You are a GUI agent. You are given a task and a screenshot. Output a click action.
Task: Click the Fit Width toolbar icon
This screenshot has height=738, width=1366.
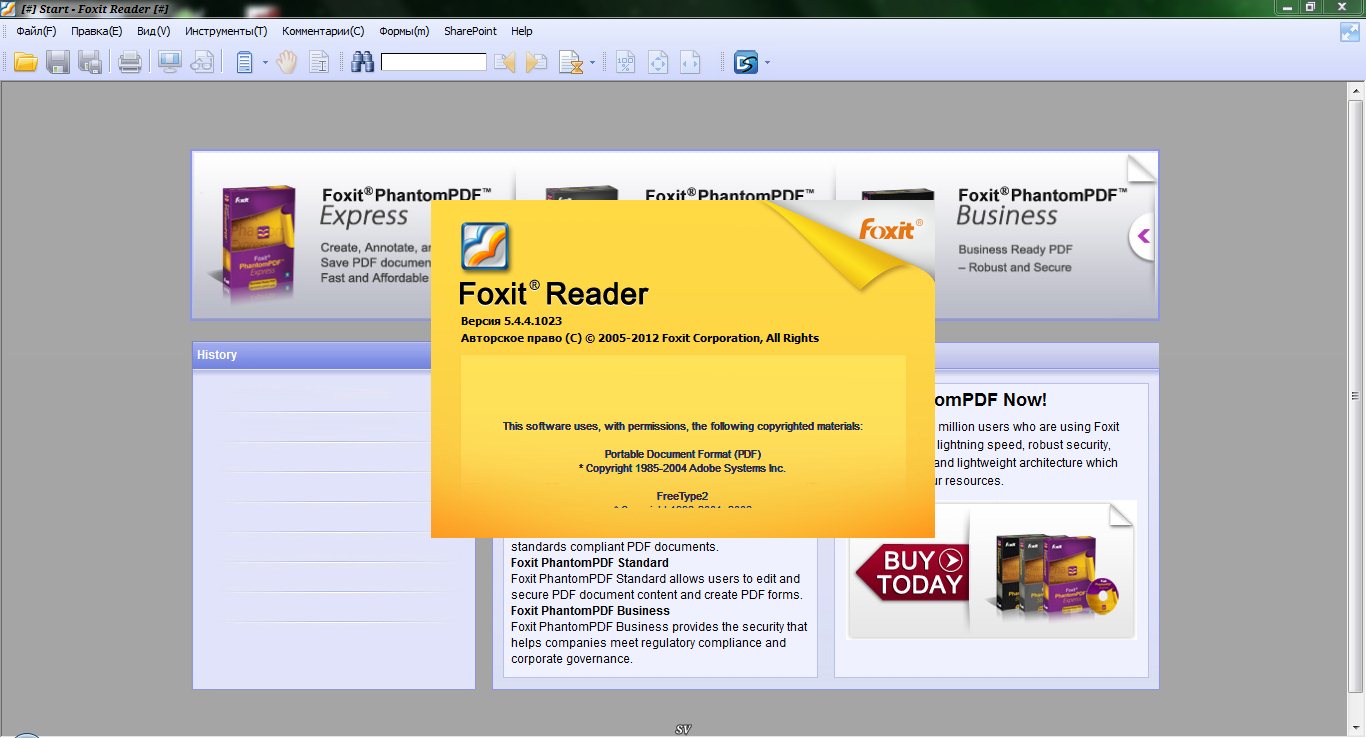pos(690,63)
